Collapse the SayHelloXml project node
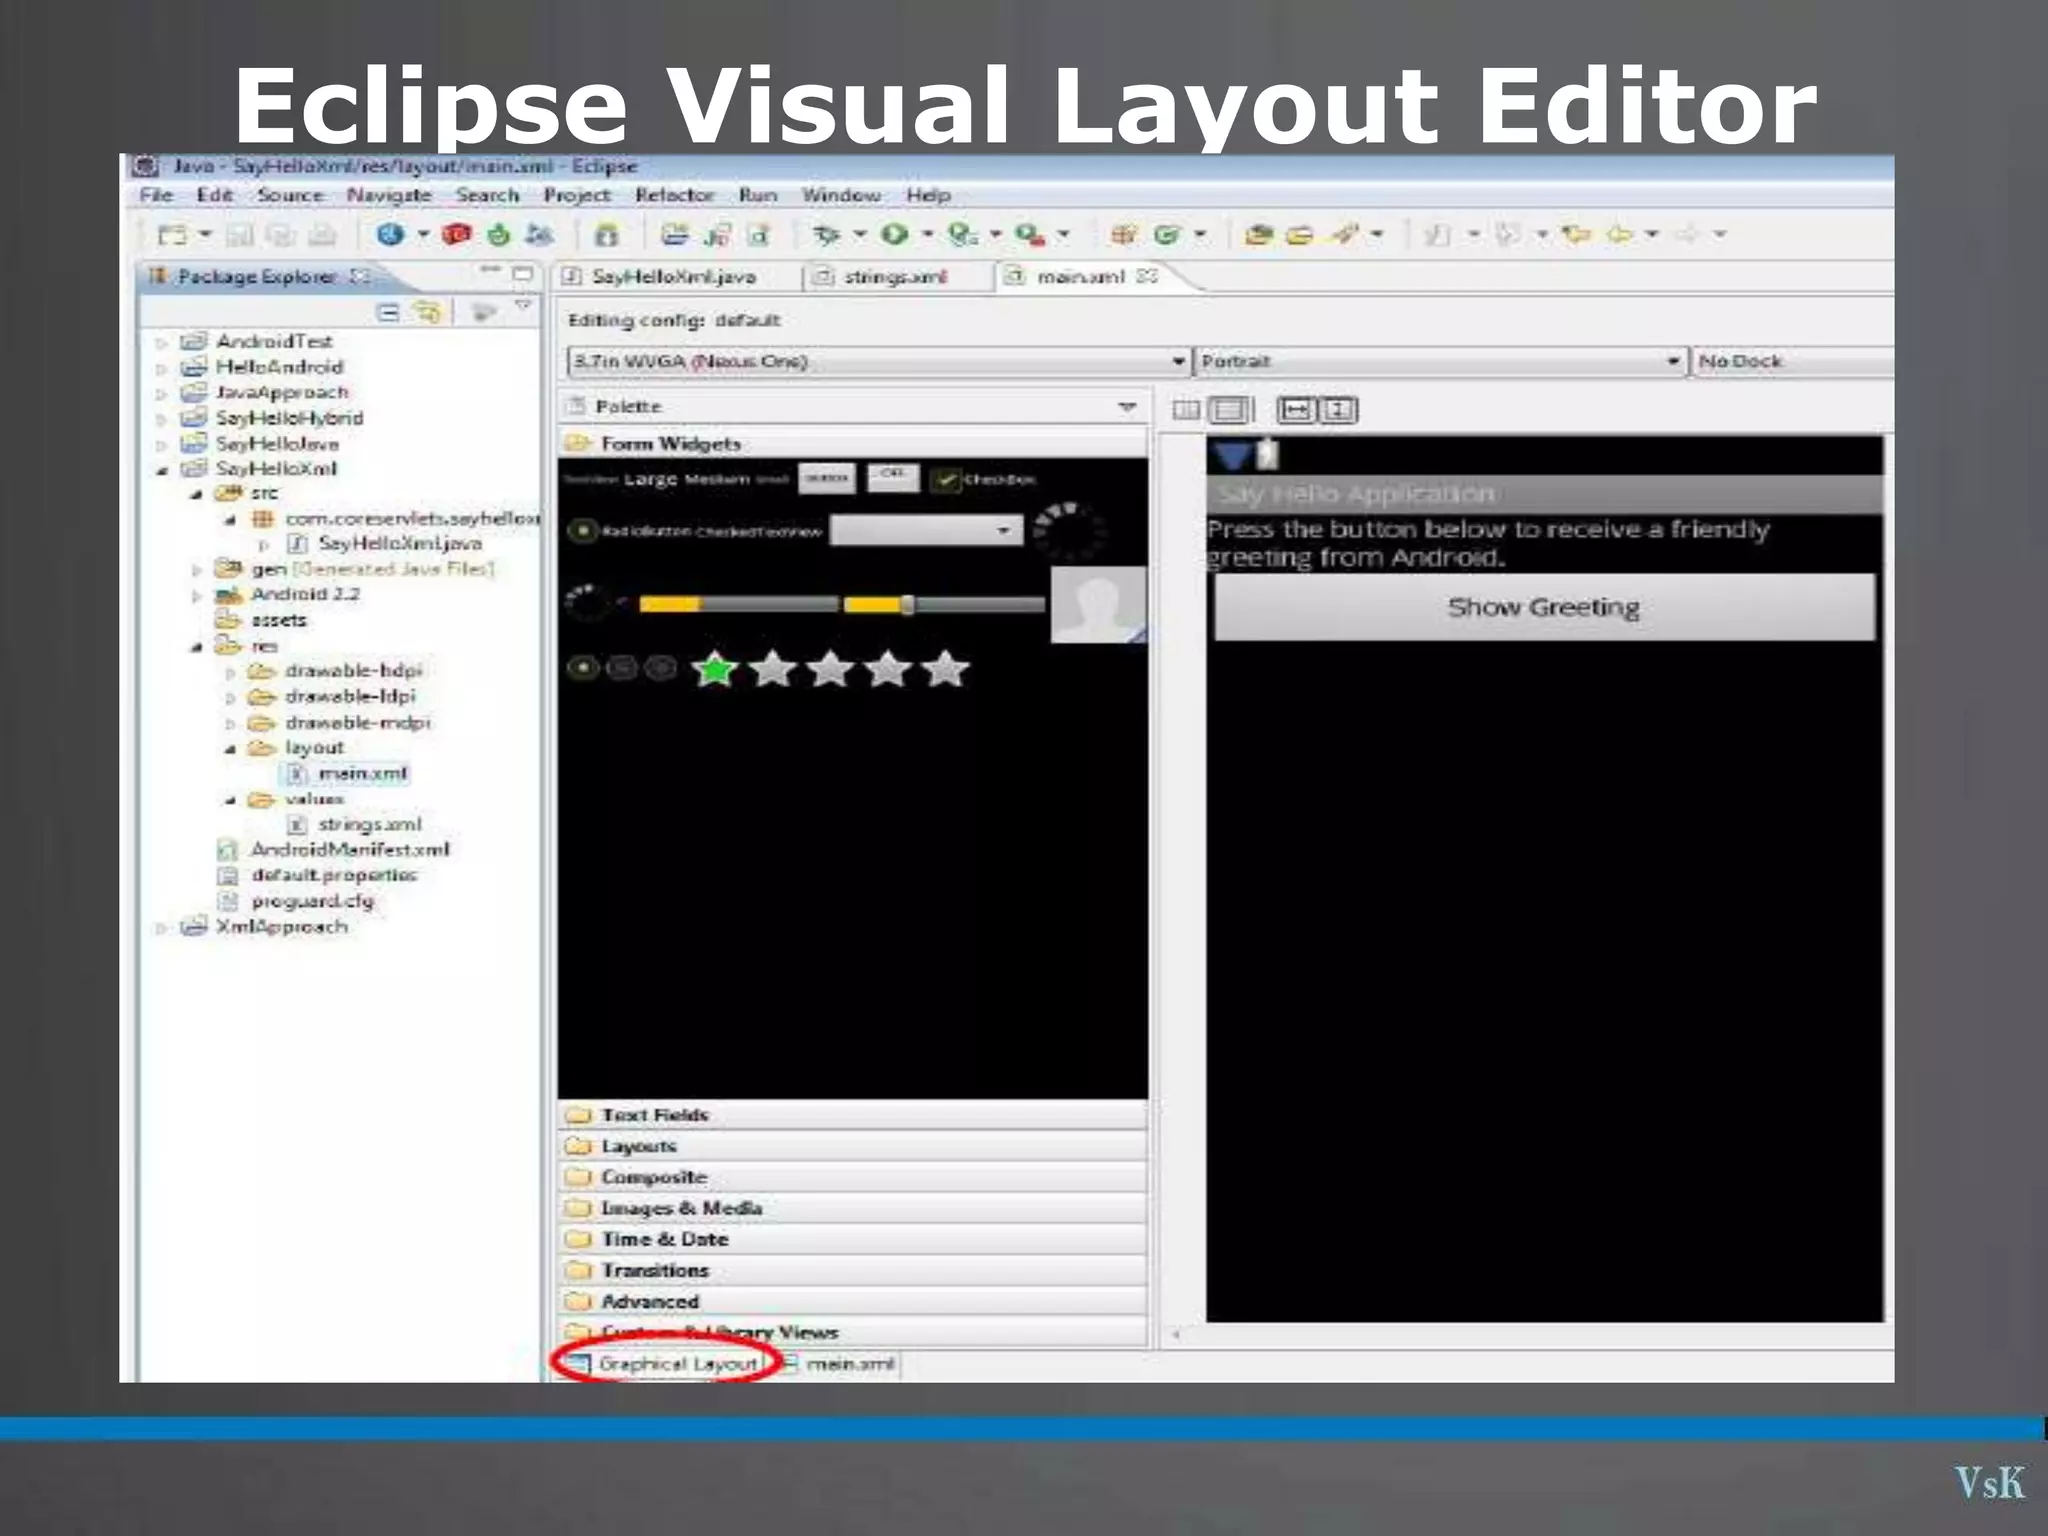 (161, 470)
